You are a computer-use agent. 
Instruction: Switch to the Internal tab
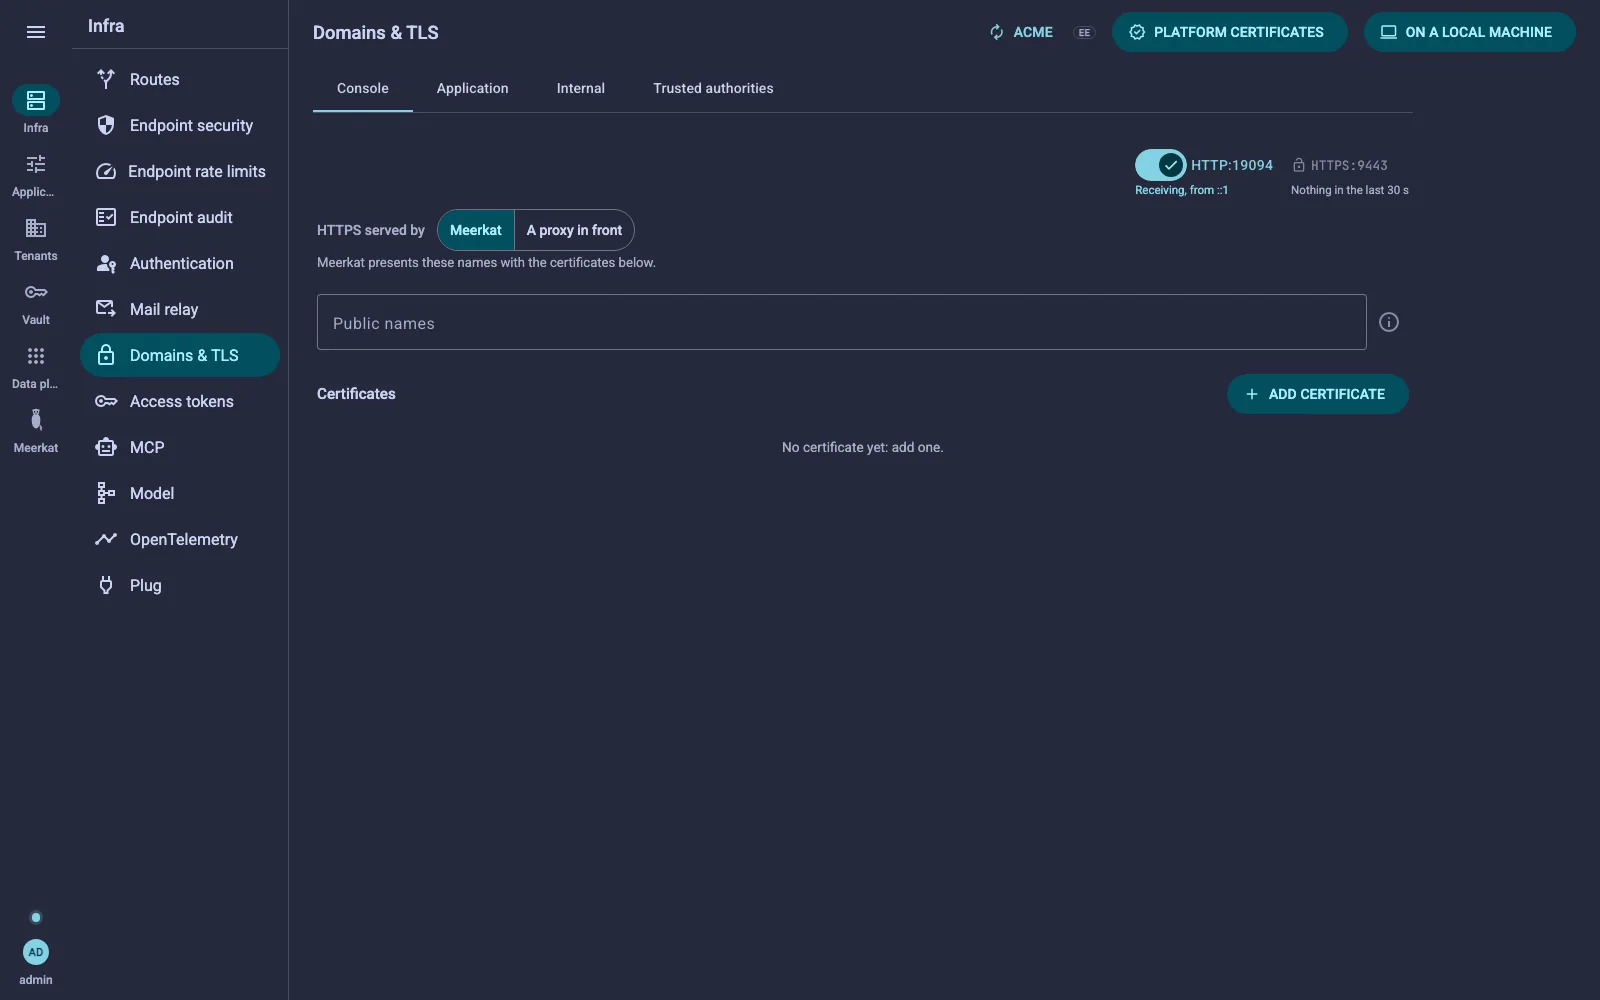pos(581,88)
